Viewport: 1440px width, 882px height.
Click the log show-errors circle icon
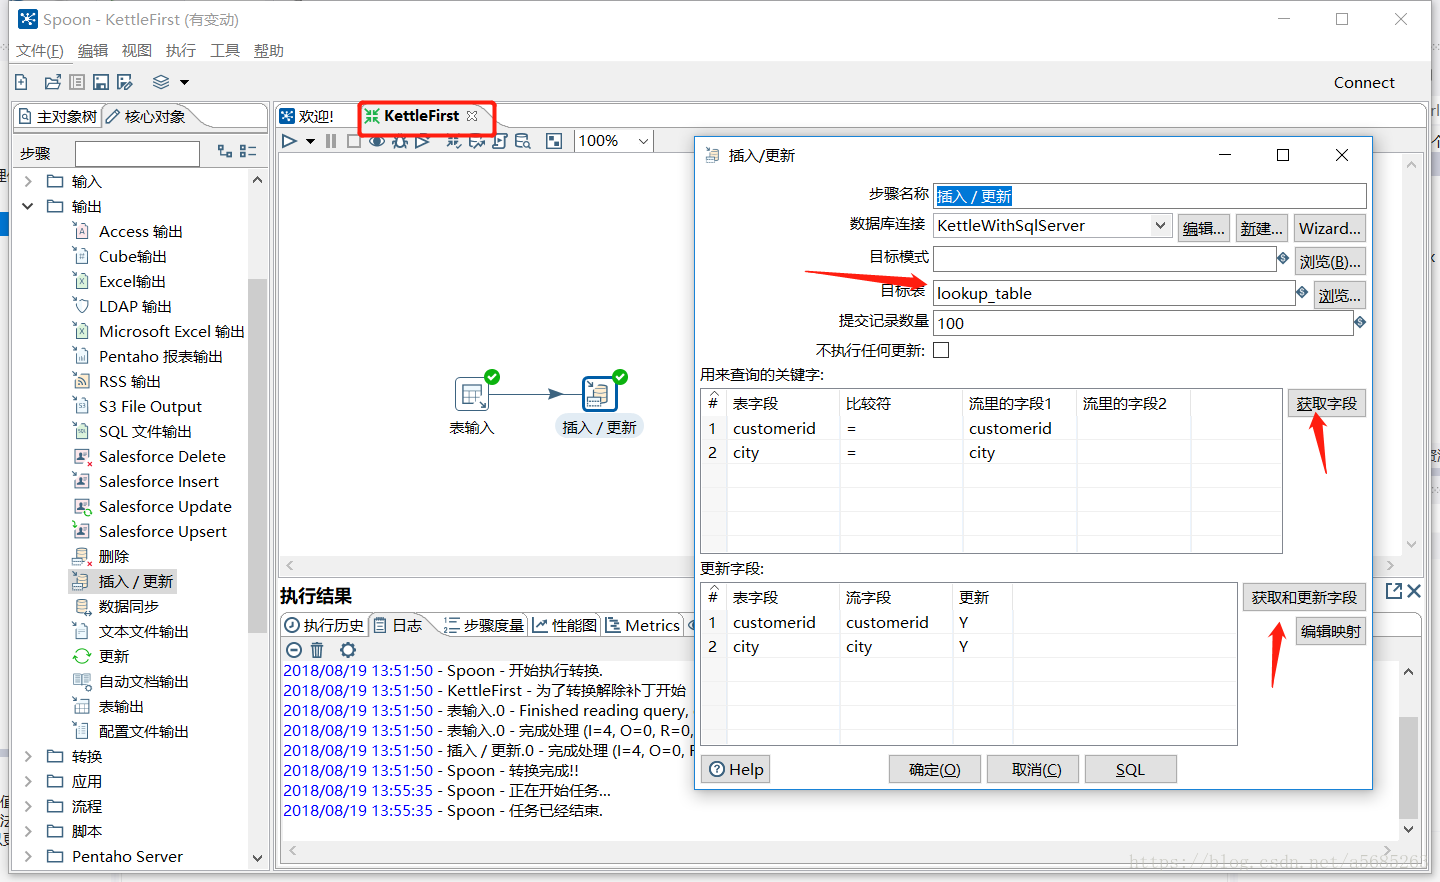click(294, 650)
